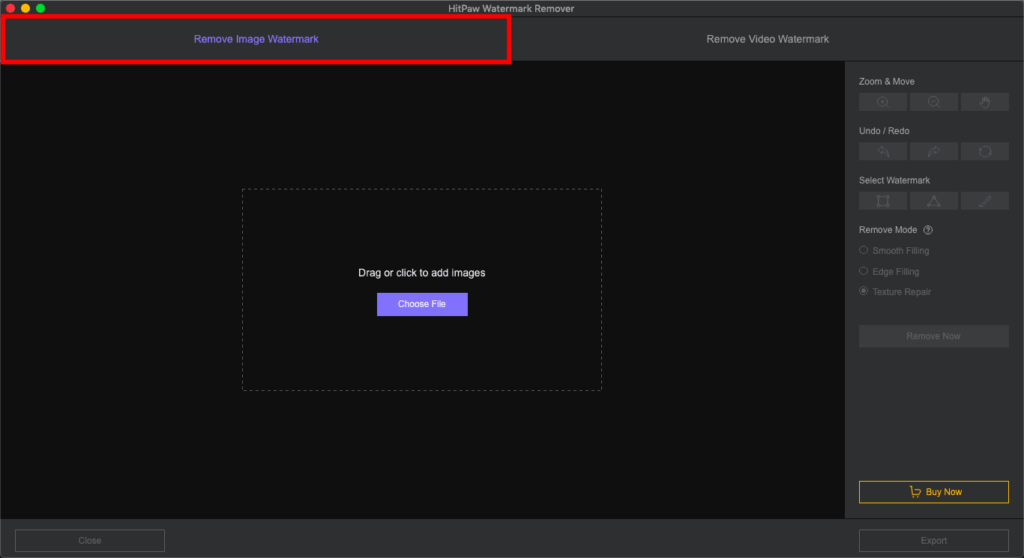This screenshot has height=558, width=1024.
Task: Click the yellow minimize window dot
Action: coord(25,8)
